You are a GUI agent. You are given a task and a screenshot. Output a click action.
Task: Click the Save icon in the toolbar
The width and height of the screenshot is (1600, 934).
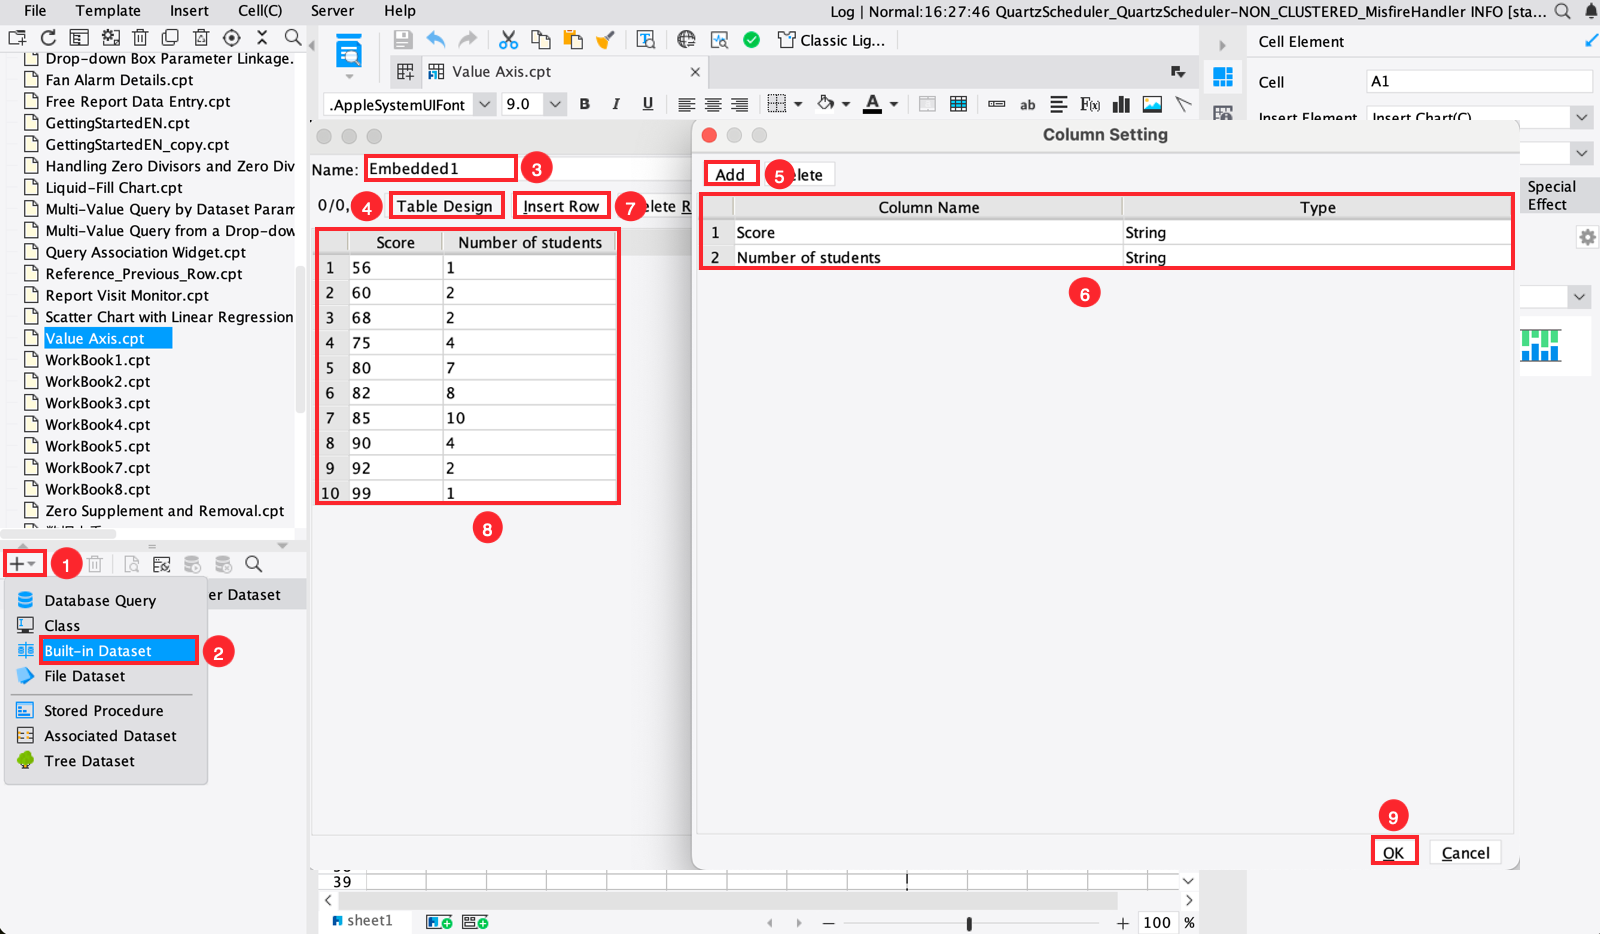(x=403, y=40)
